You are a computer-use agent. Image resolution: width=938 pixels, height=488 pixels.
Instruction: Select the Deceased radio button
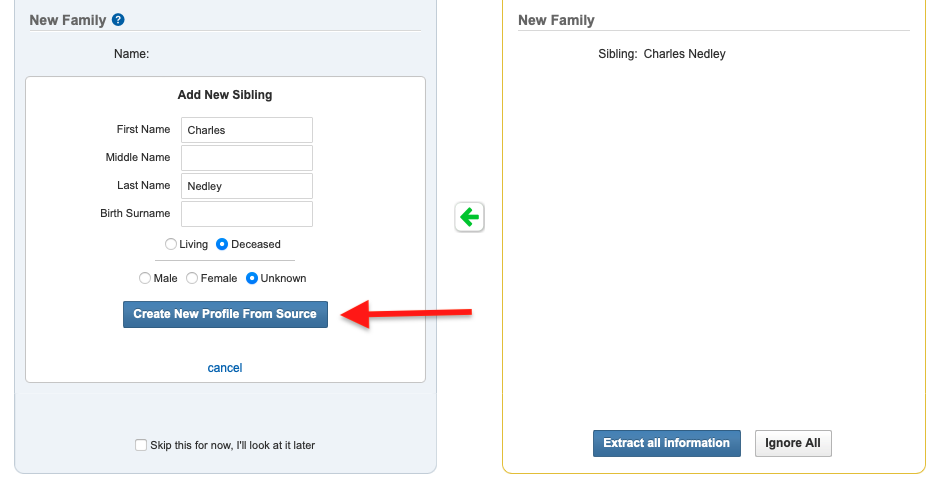(222, 244)
